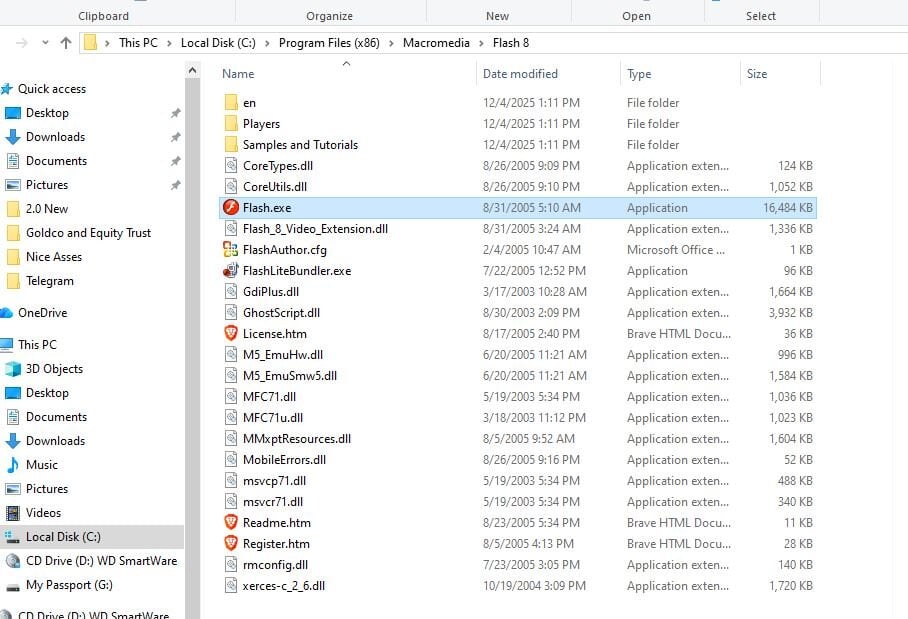Click the up arrow navigation button
This screenshot has height=619, width=908.
[x=66, y=43]
